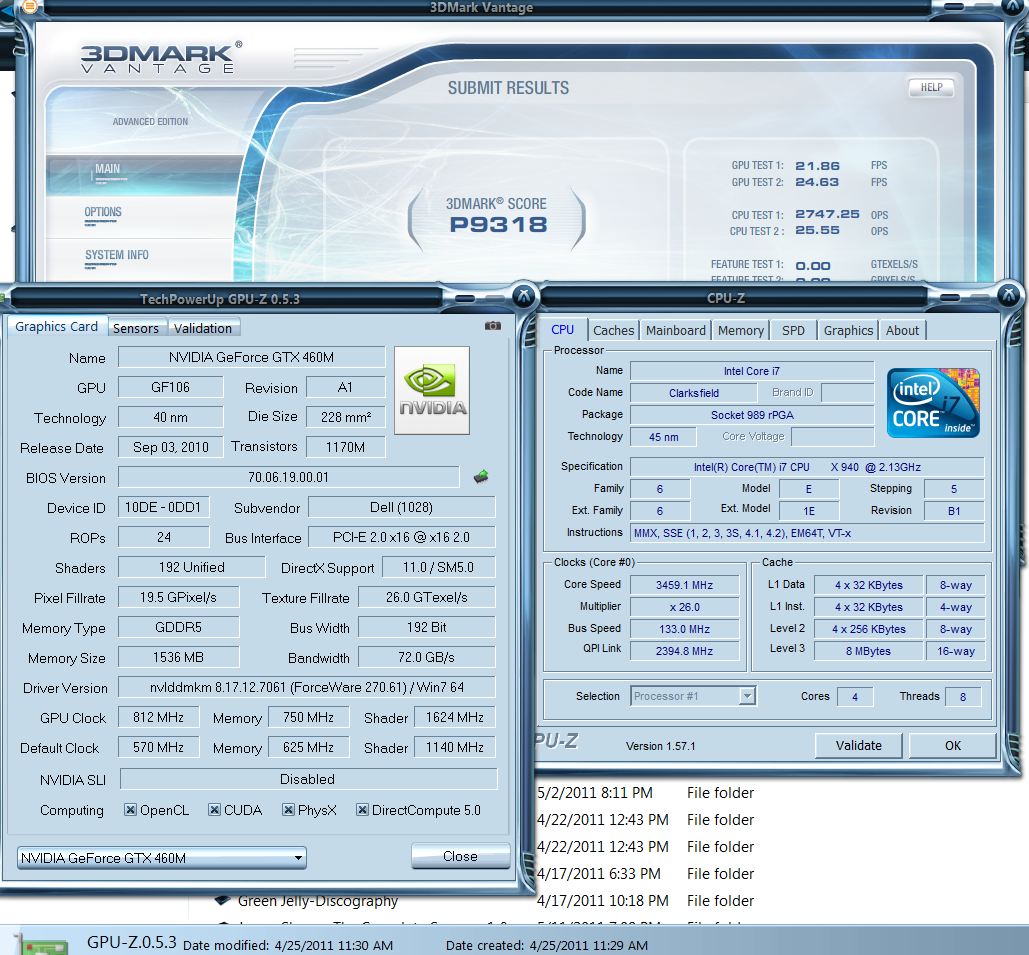The width and height of the screenshot is (1029, 955).
Task: Click the Validate button in CPU-Z
Action: tap(858, 746)
